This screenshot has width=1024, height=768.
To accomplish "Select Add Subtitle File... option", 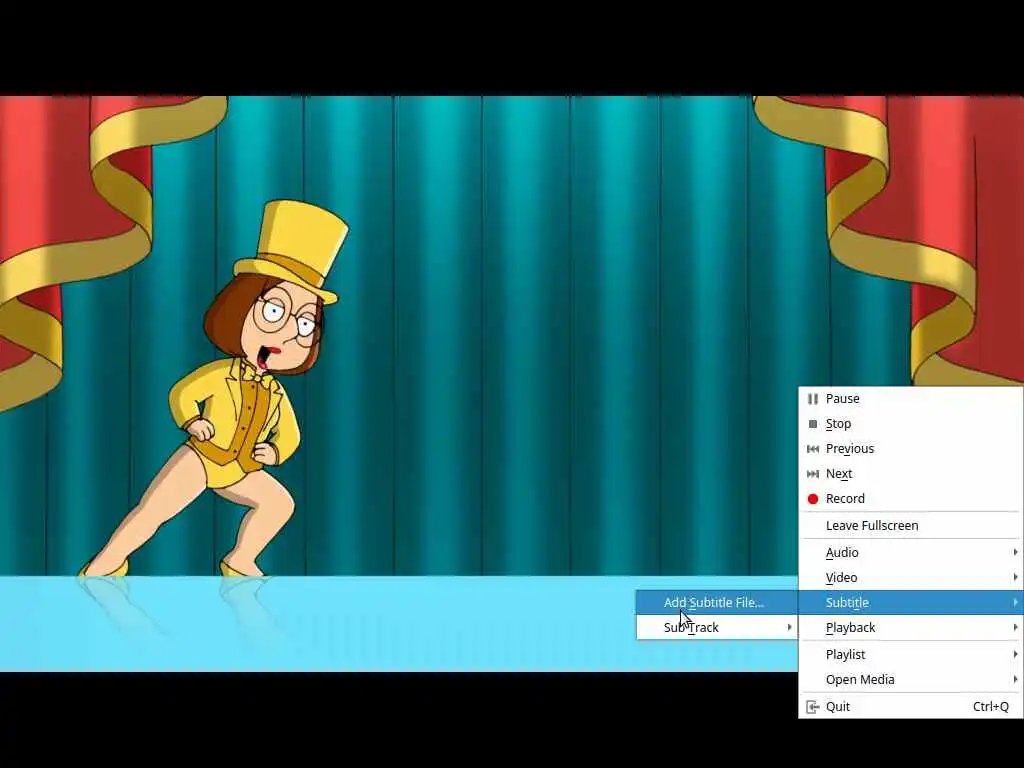I will click(x=716, y=603).
